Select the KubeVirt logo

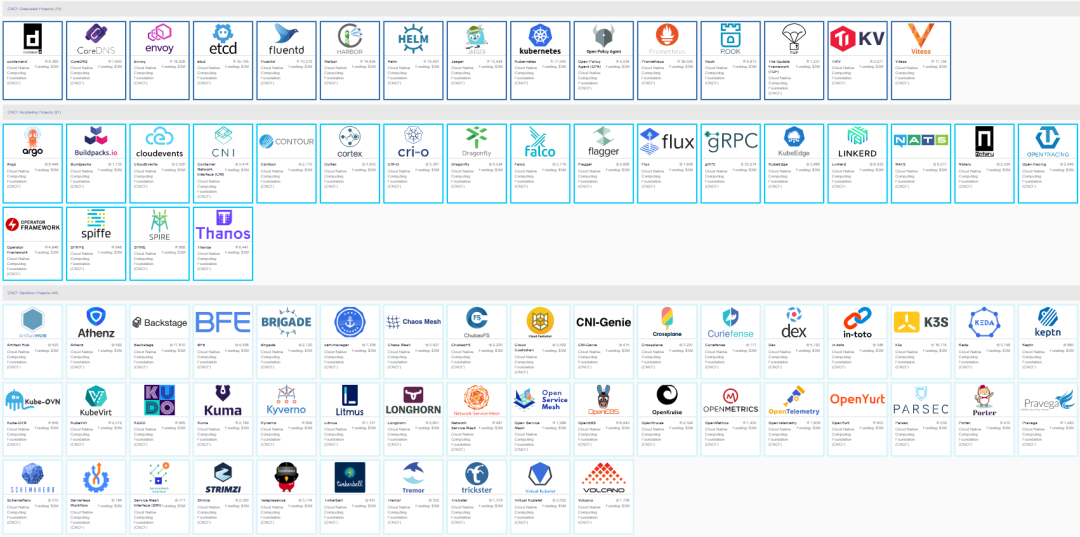(x=96, y=400)
